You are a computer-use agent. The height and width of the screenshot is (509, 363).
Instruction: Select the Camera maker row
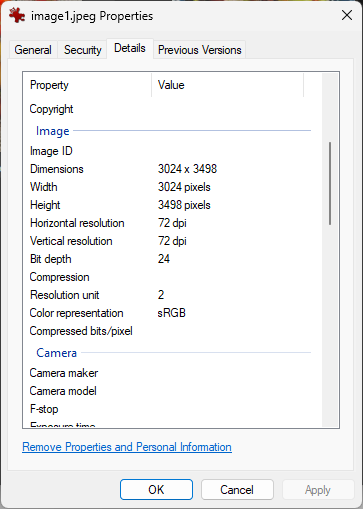(170, 373)
